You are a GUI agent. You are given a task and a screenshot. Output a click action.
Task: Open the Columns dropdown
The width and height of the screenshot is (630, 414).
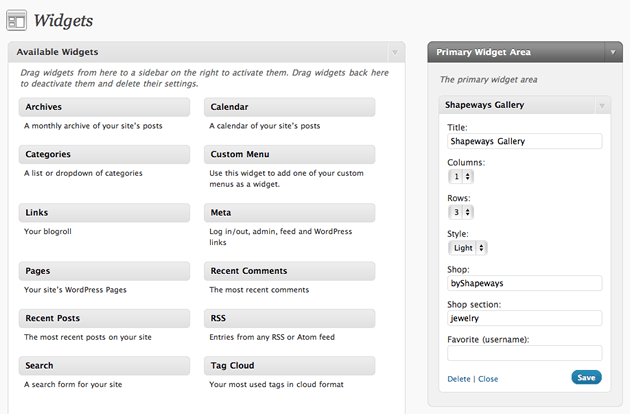pyautogui.click(x=461, y=176)
